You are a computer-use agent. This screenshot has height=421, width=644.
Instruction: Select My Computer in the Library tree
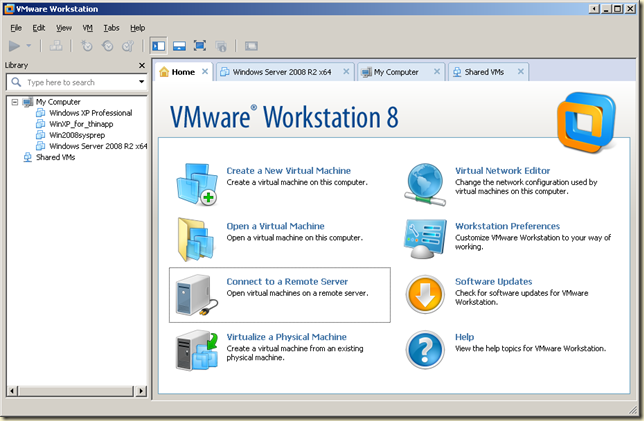pos(58,102)
